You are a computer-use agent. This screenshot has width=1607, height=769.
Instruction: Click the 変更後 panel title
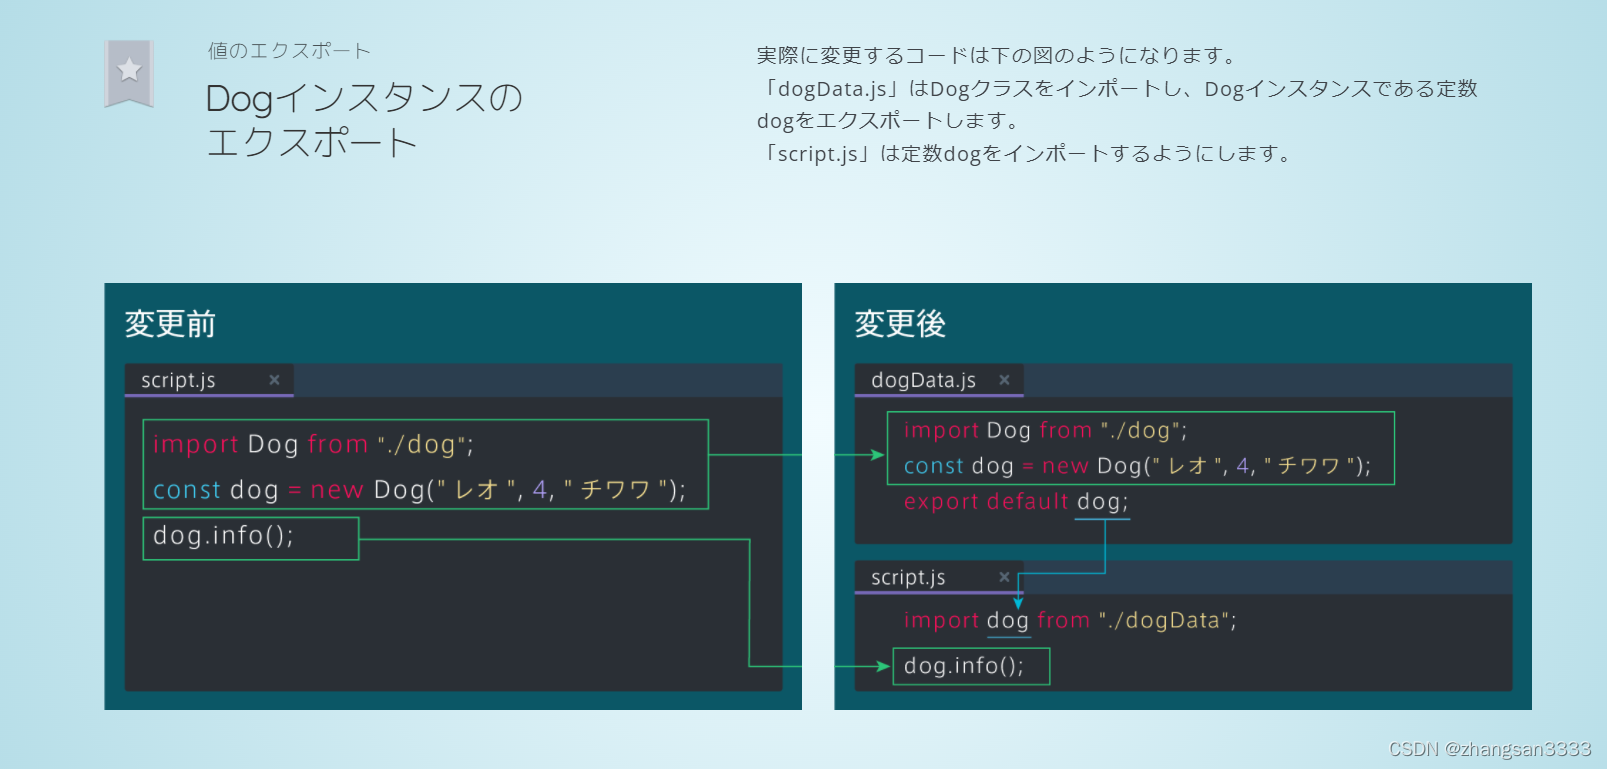point(900,324)
